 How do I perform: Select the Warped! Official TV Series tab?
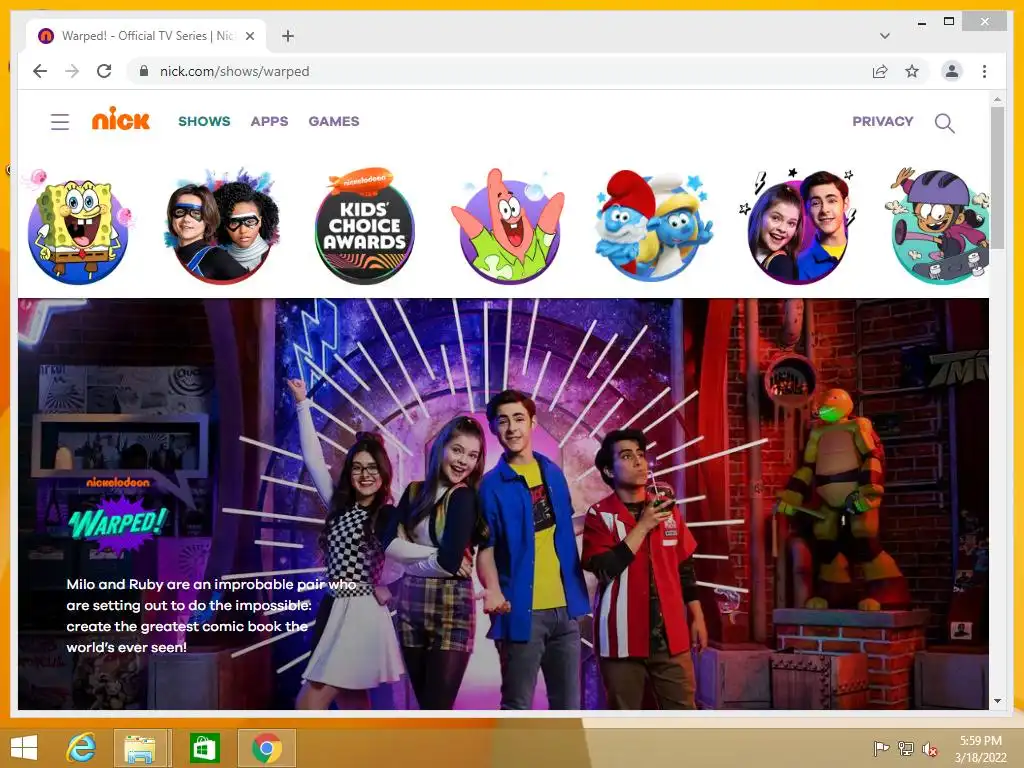click(x=146, y=36)
